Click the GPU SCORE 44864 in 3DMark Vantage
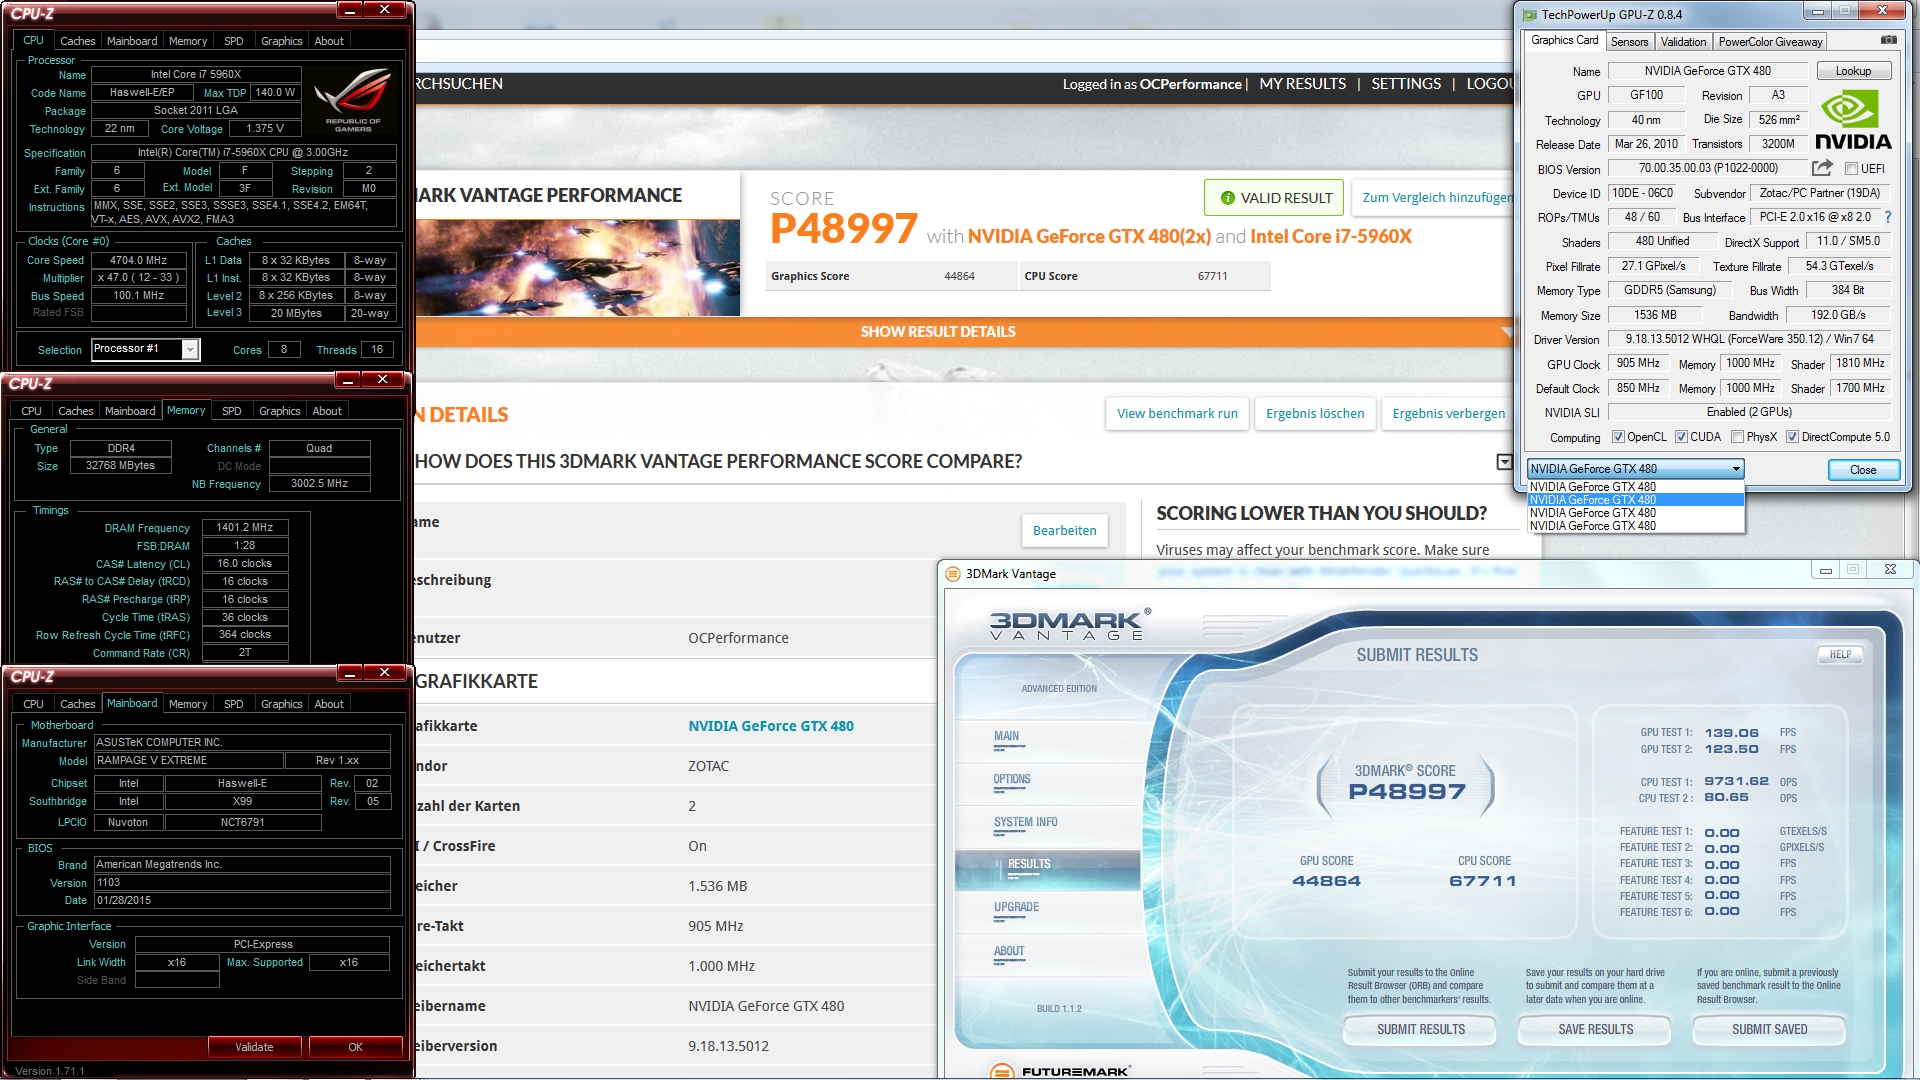1920x1080 pixels. 1326,881
